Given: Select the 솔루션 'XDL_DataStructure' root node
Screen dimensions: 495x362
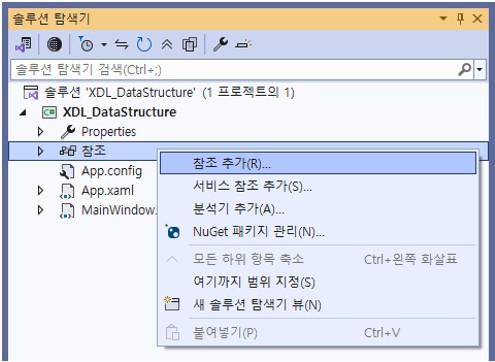Looking at the screenshot, I should pyautogui.click(x=169, y=92).
